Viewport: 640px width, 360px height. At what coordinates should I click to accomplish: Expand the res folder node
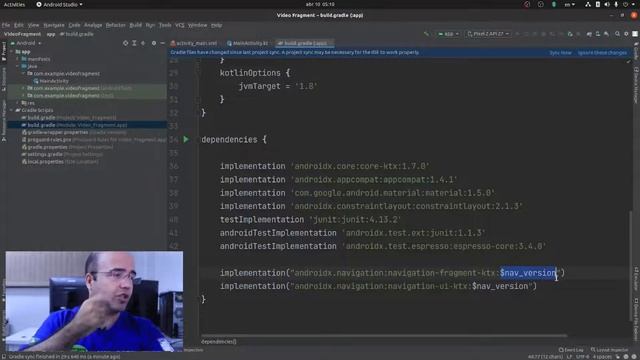(18, 103)
